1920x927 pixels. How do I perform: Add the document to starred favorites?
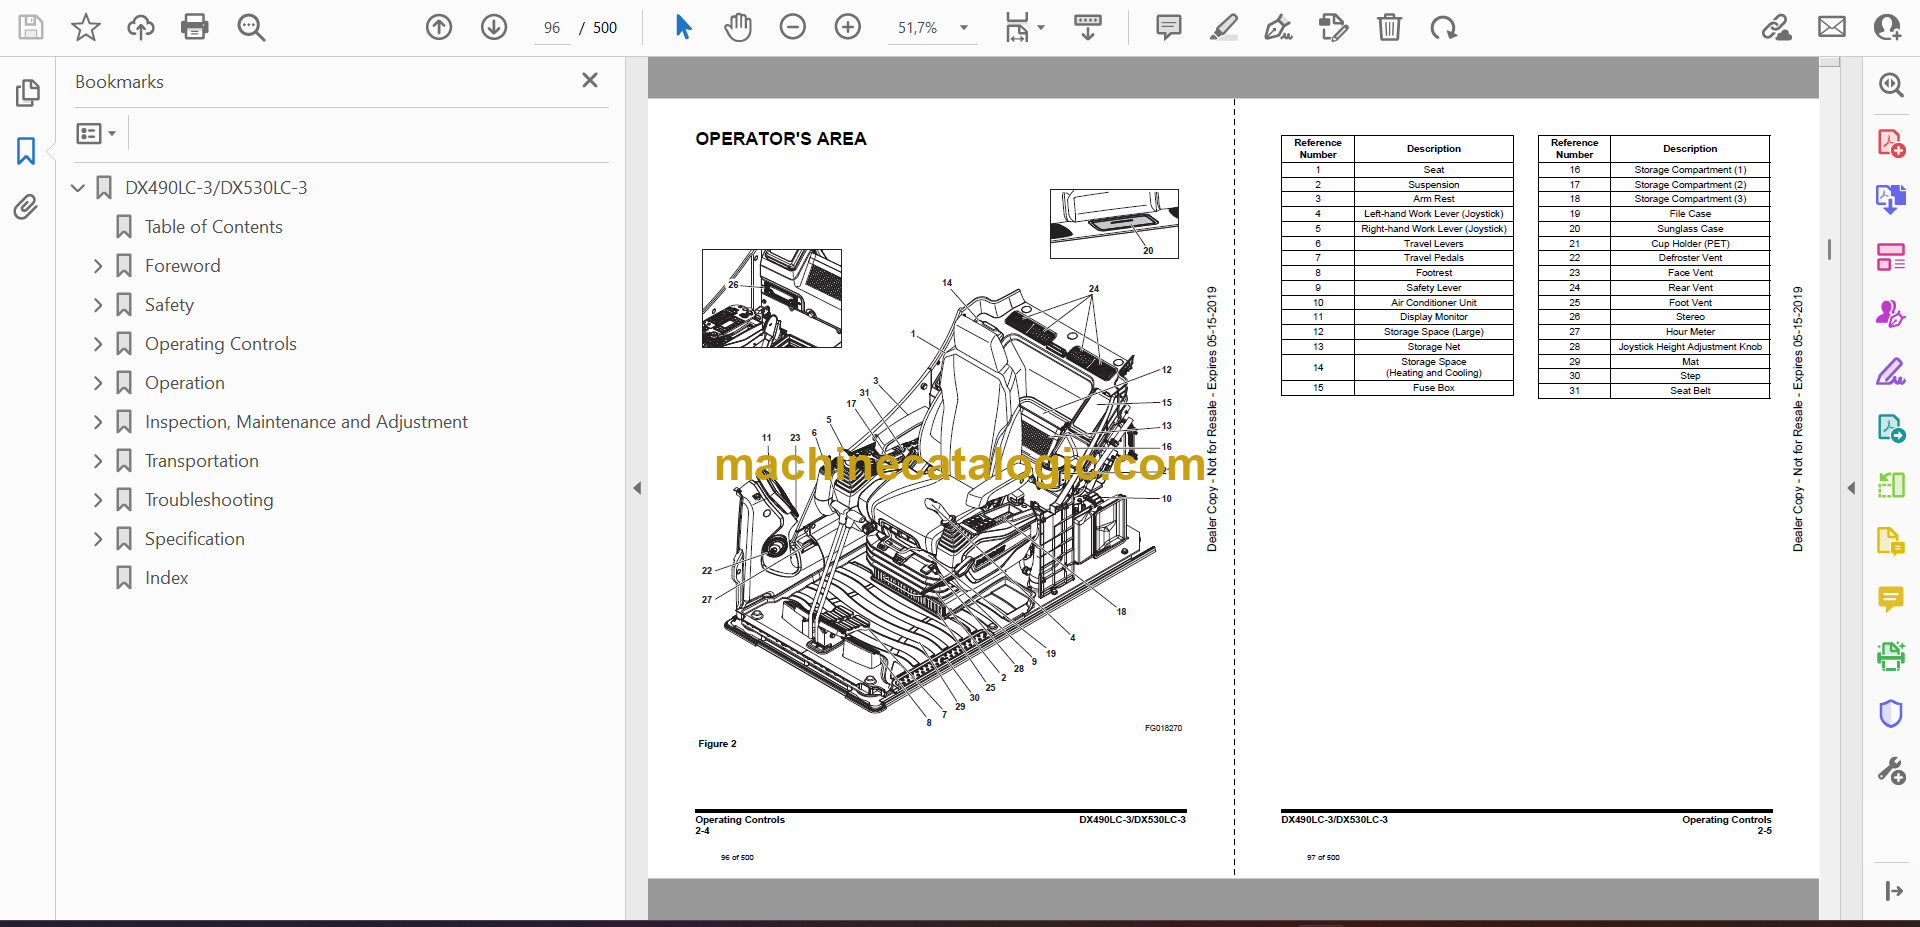click(86, 27)
